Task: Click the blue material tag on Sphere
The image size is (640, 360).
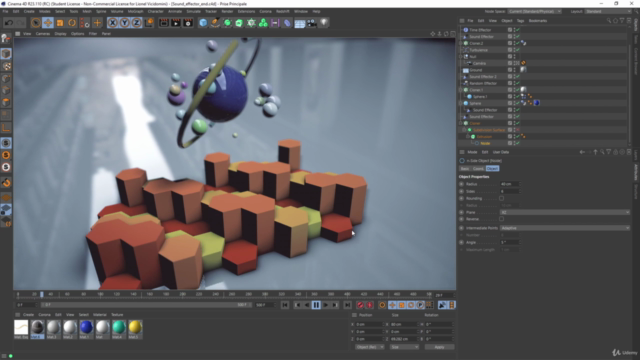Action: tap(536, 103)
